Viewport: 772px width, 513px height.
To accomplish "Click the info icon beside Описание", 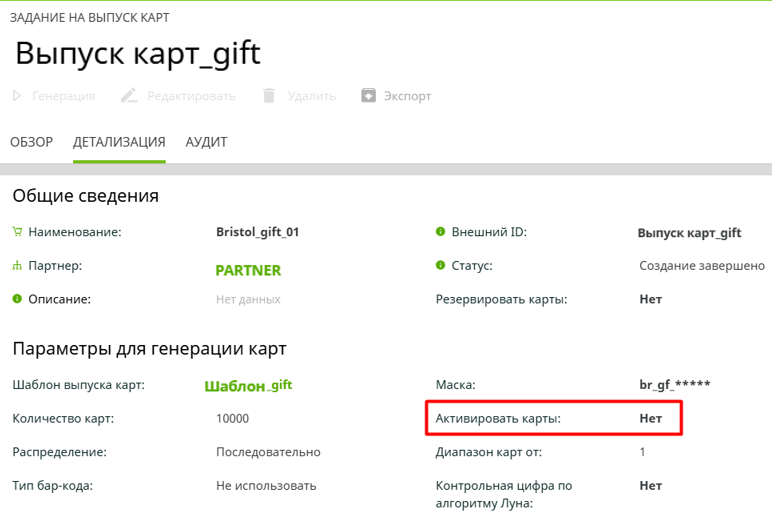I will (x=17, y=299).
